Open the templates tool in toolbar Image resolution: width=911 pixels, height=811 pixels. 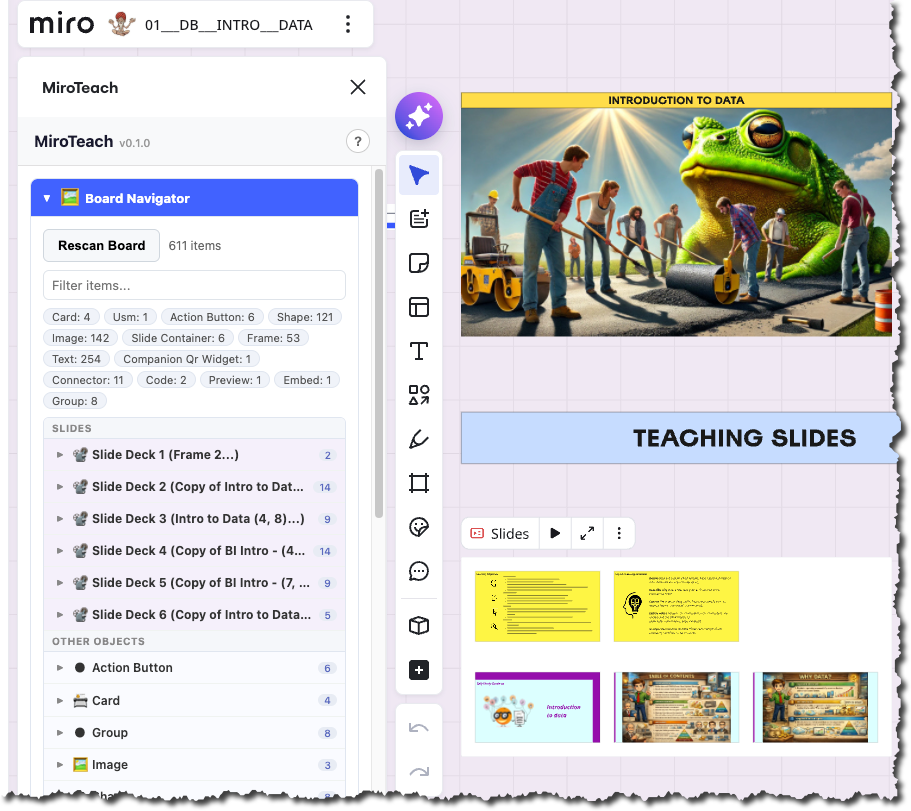point(419,219)
